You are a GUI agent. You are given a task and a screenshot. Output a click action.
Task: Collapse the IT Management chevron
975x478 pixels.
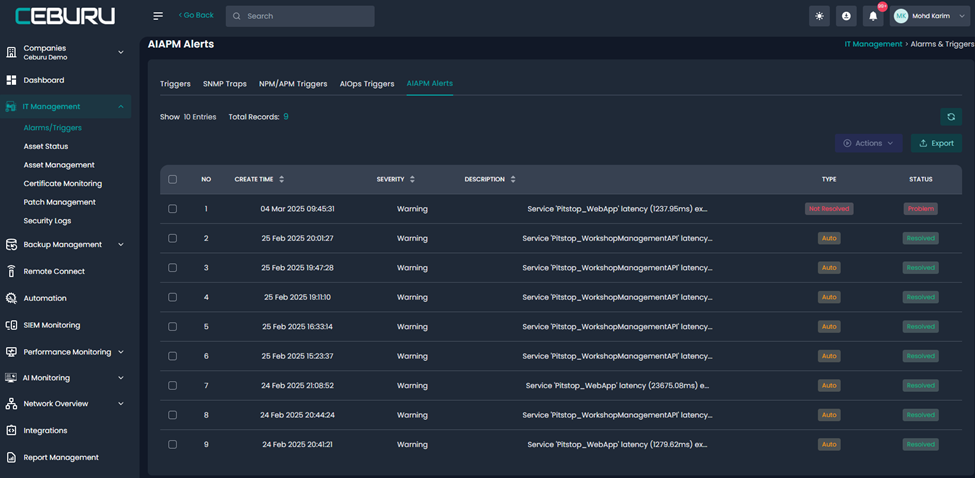point(121,107)
